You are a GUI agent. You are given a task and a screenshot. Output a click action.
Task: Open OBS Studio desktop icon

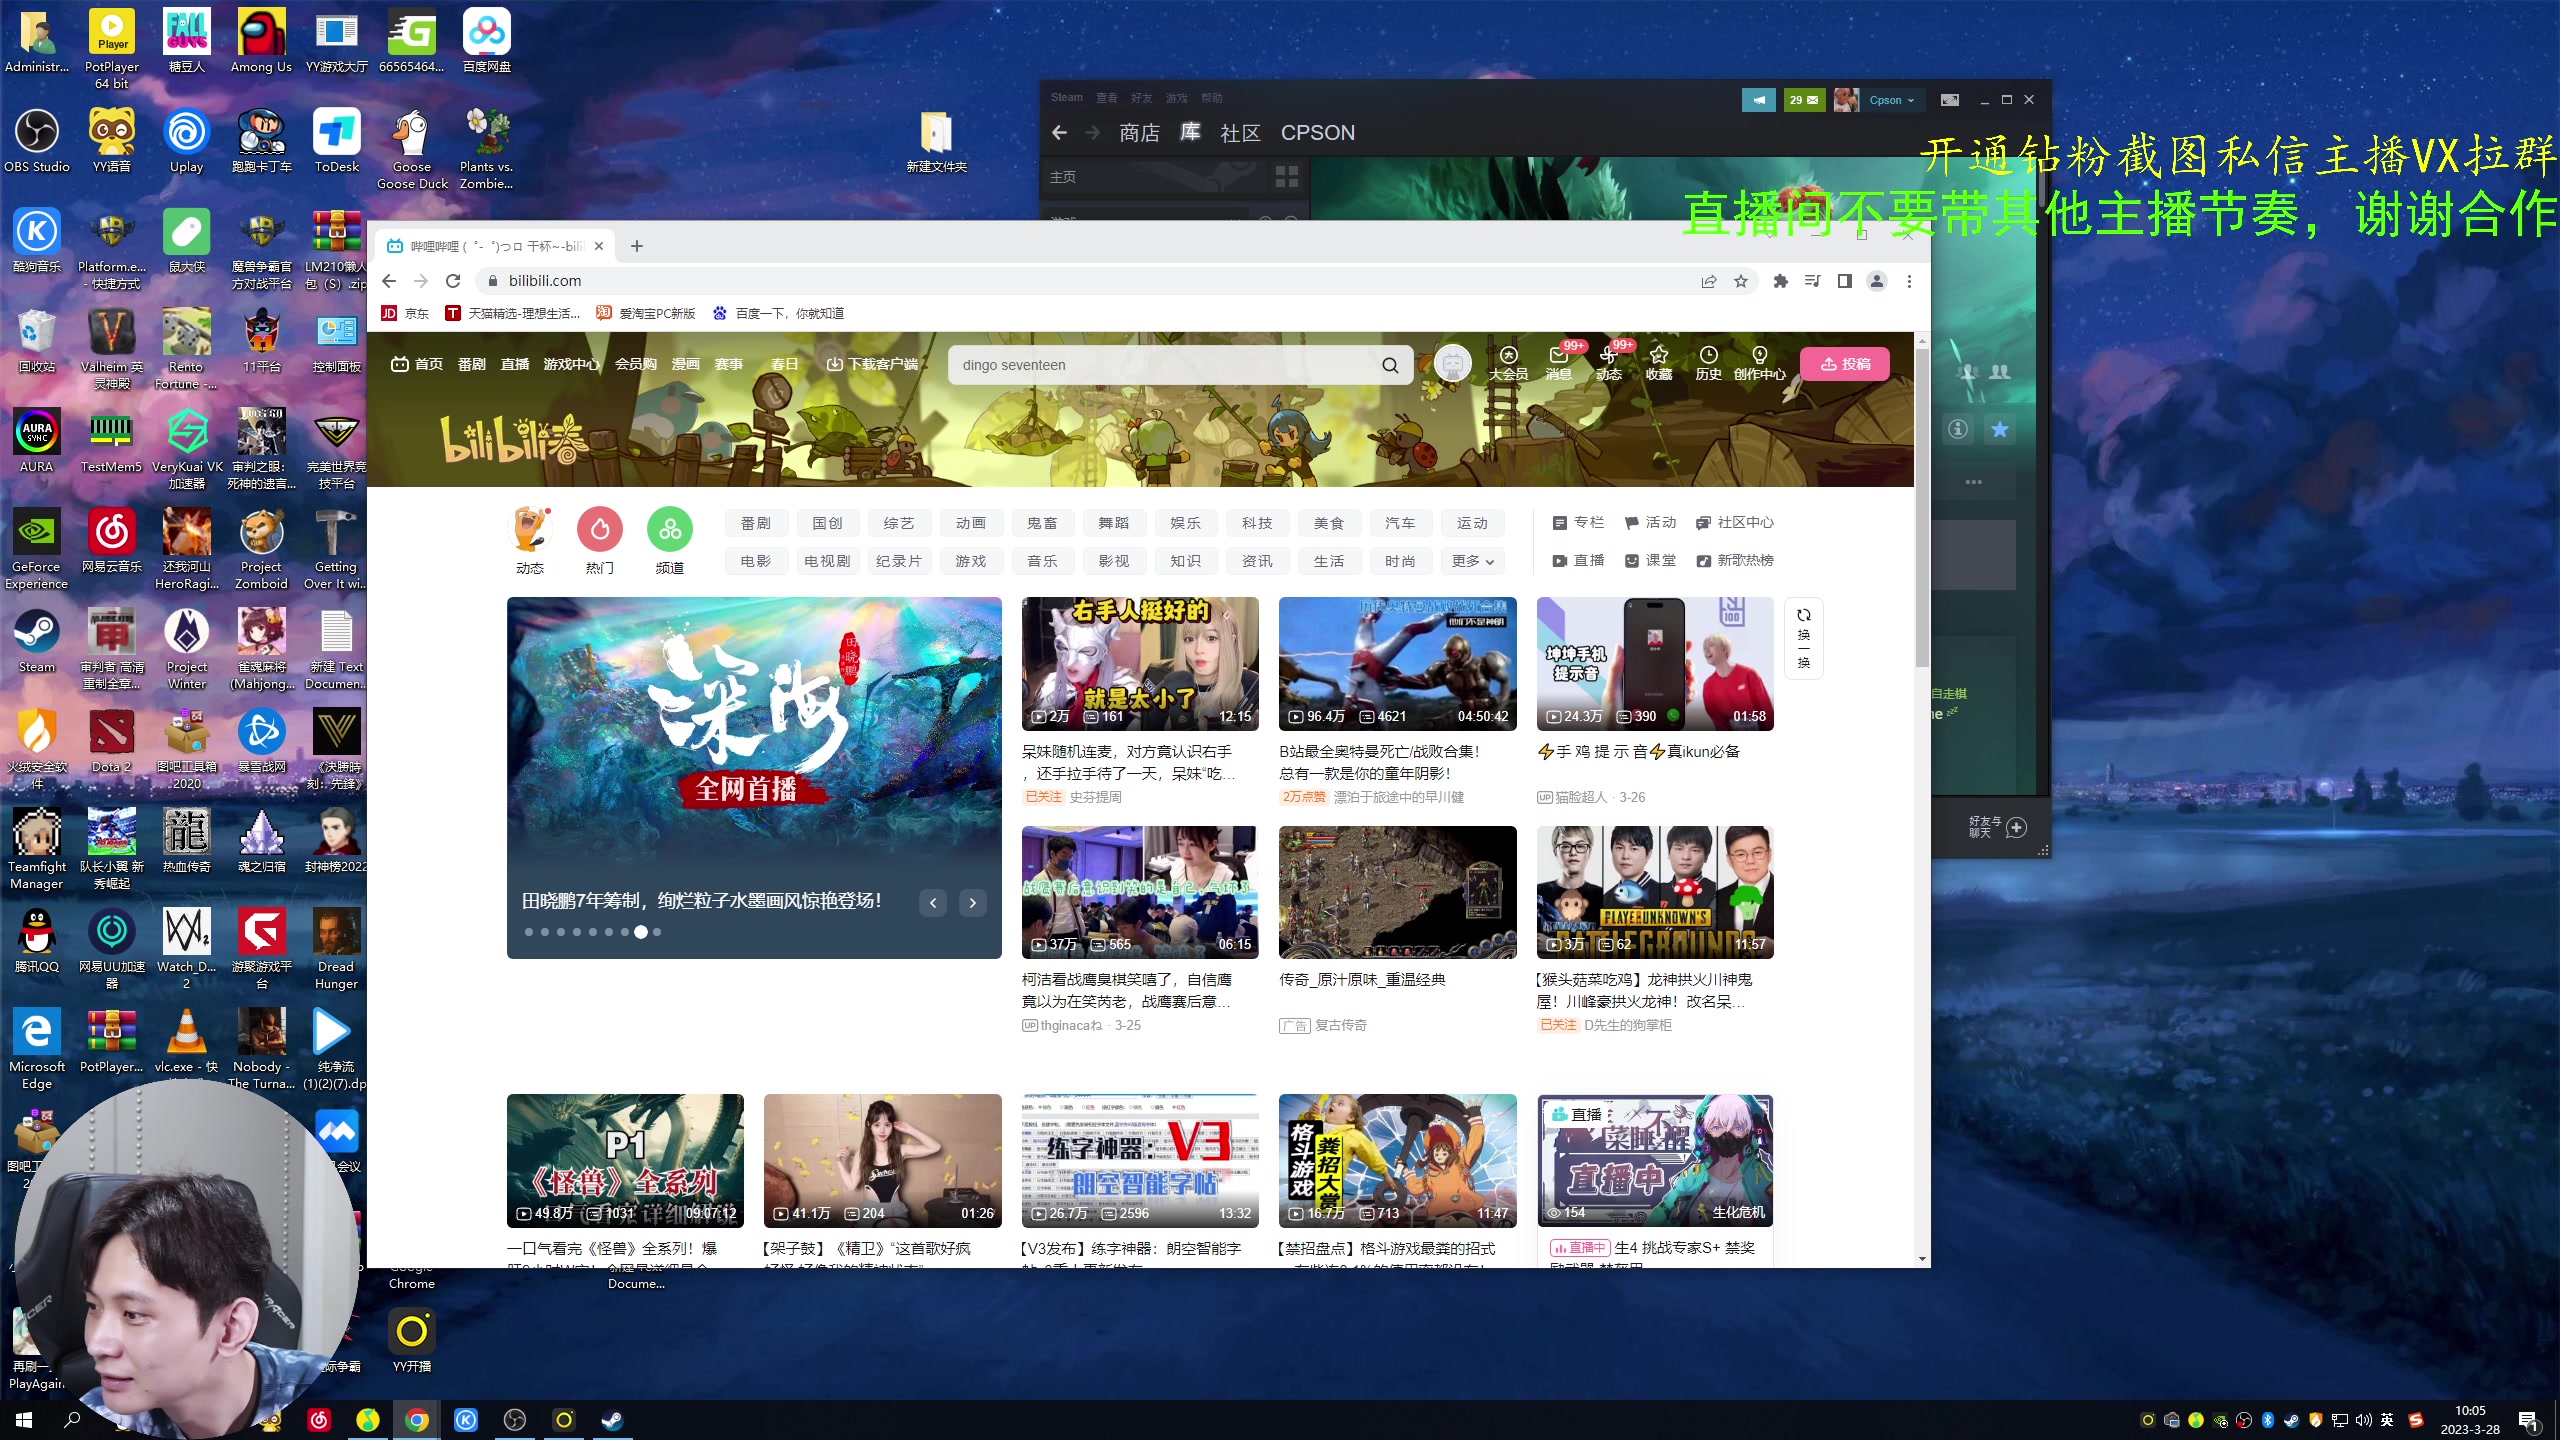tap(37, 141)
